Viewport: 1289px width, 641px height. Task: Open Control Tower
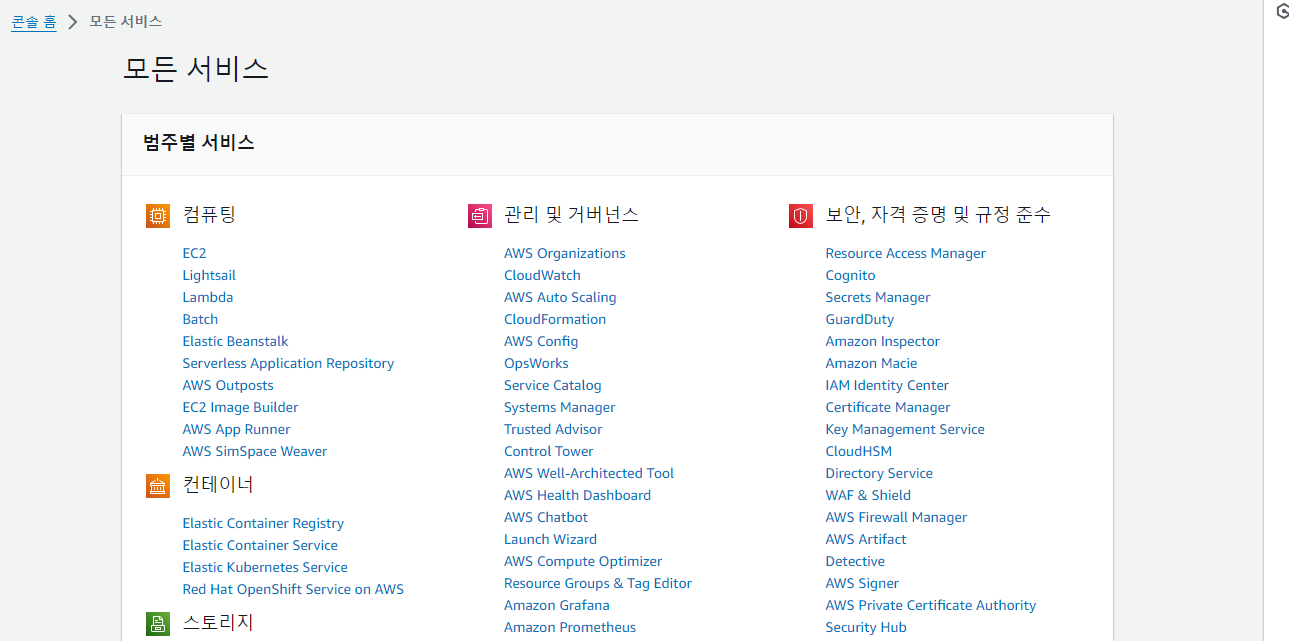[549, 451]
